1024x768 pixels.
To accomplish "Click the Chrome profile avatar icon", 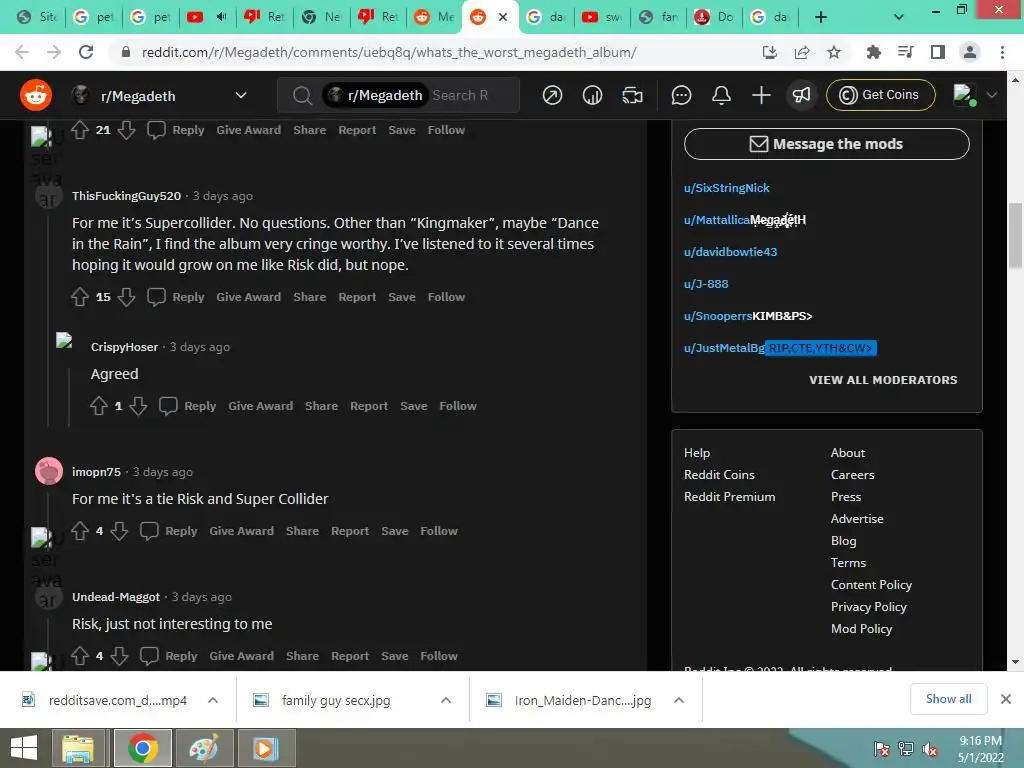I will (970, 52).
